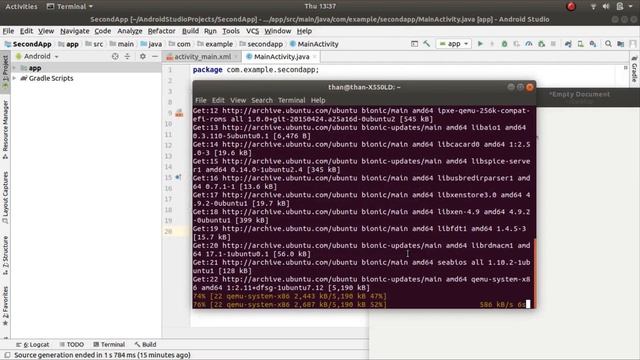
Task: Toggle the bottom Terminal tool window
Action: pyautogui.click(x=109, y=344)
